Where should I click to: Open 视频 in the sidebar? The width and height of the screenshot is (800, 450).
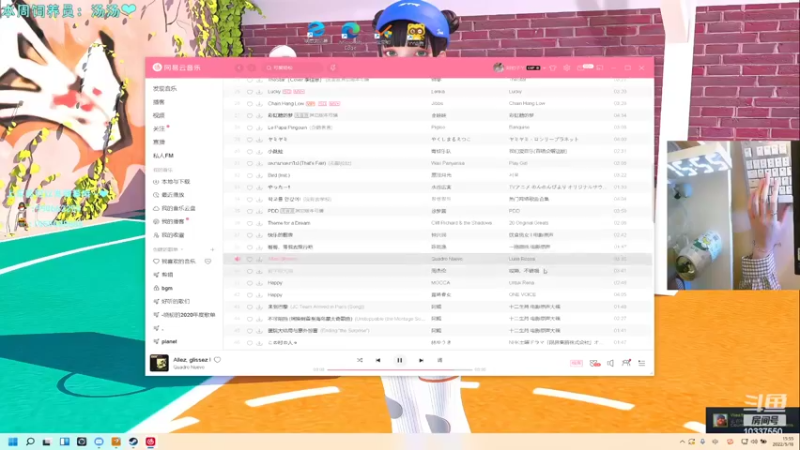tap(159, 115)
